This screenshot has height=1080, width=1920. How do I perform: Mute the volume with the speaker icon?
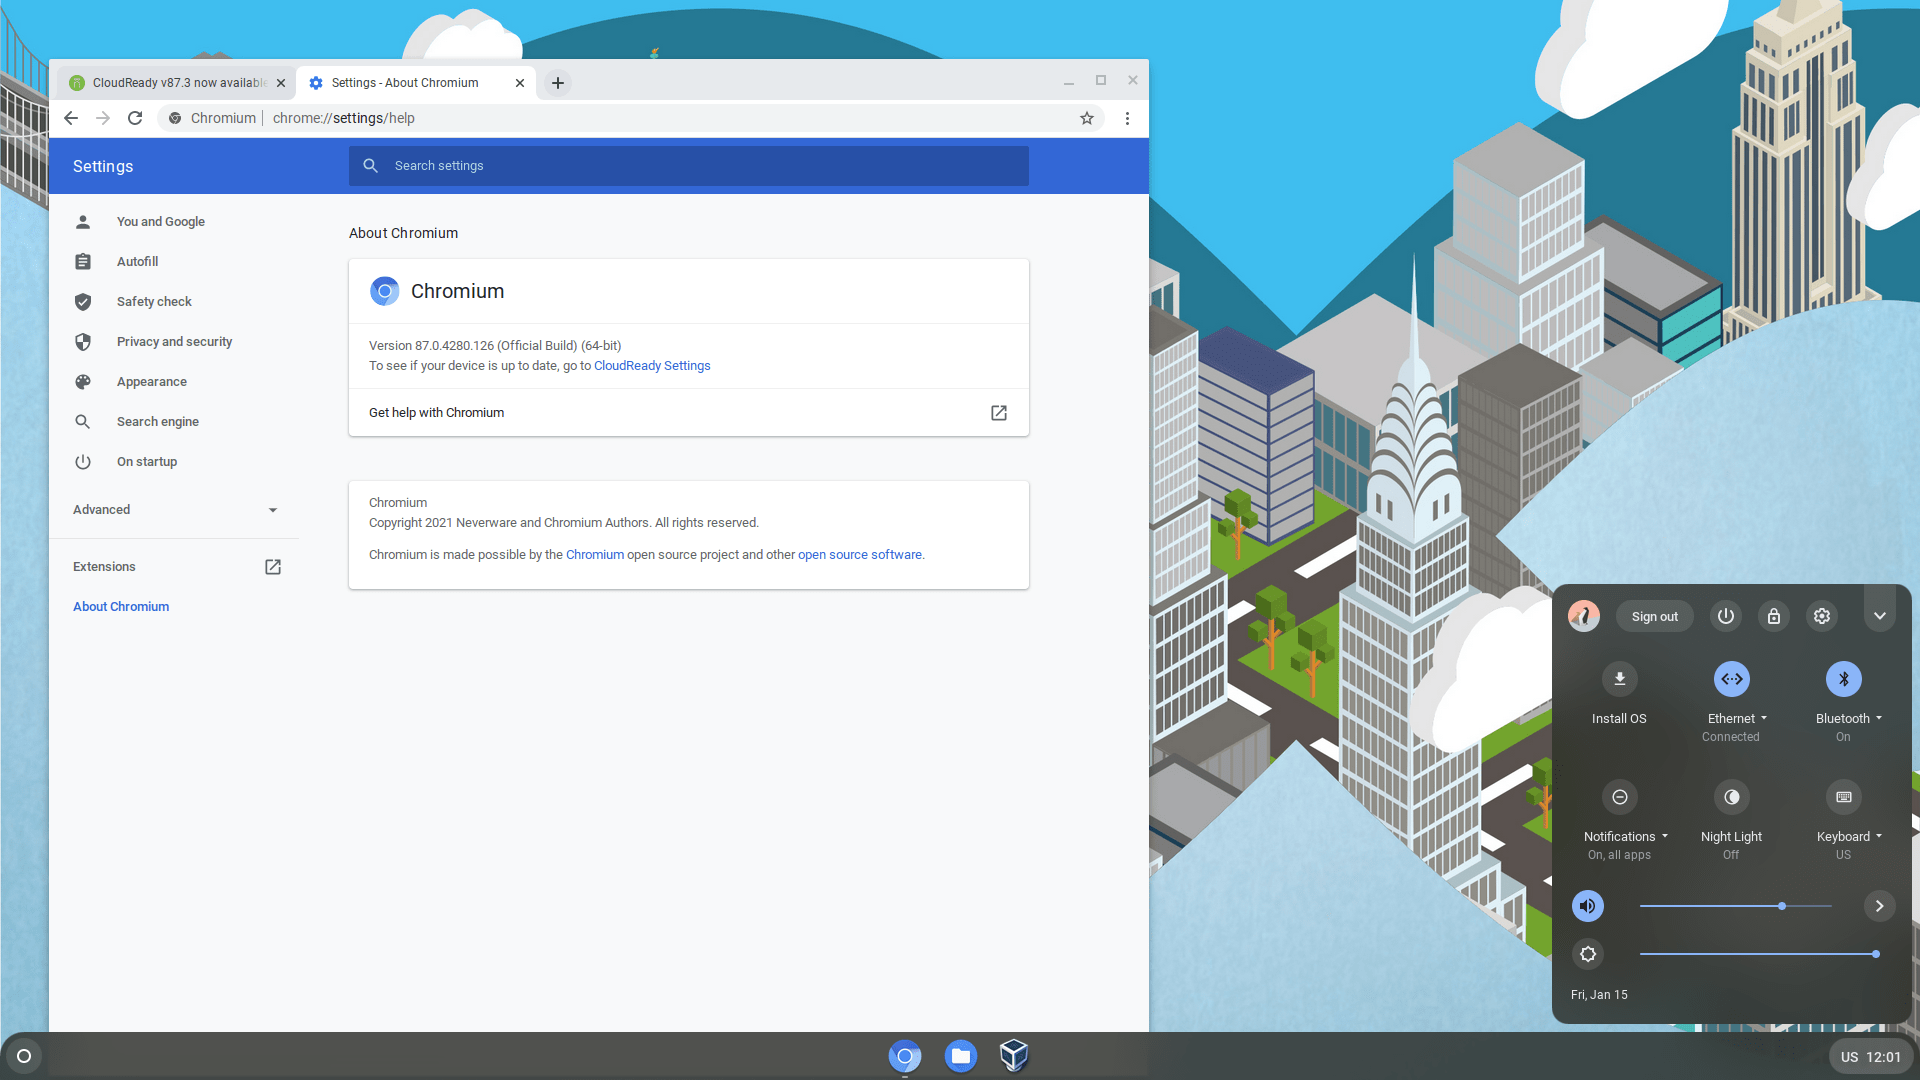[1588, 906]
